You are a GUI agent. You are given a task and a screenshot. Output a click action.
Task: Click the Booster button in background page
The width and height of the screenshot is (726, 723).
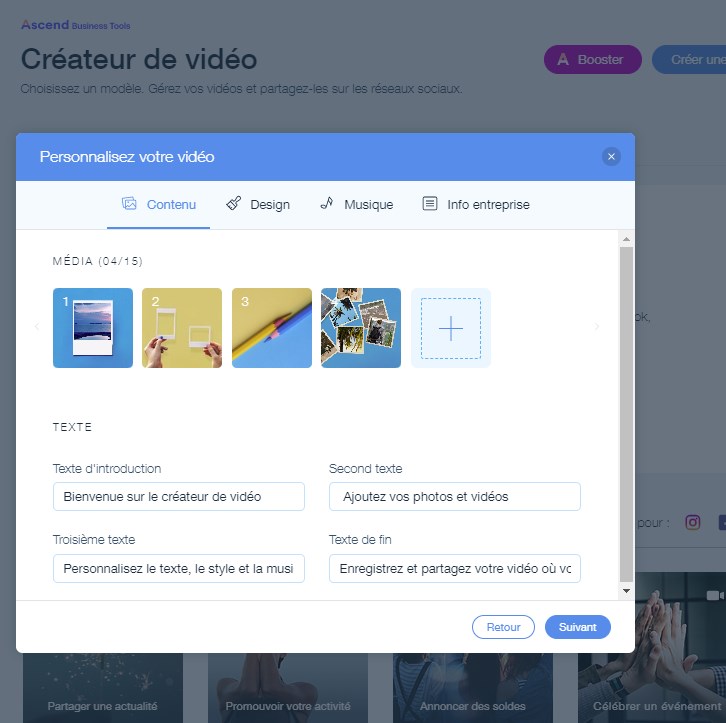tap(593, 59)
